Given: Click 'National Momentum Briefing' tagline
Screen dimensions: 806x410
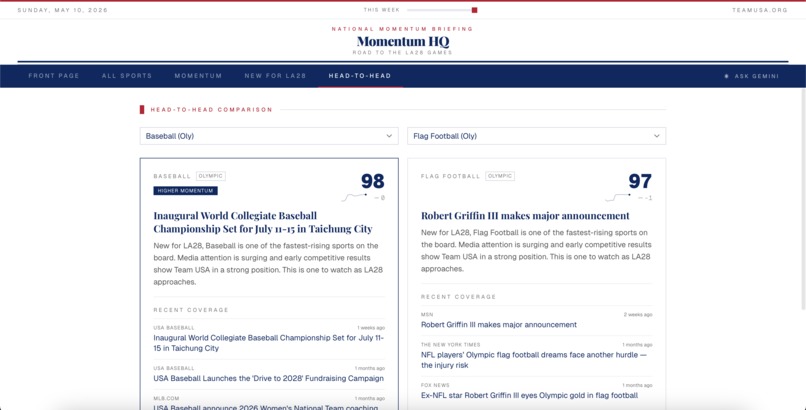Looking at the screenshot, I should tap(402, 29).
